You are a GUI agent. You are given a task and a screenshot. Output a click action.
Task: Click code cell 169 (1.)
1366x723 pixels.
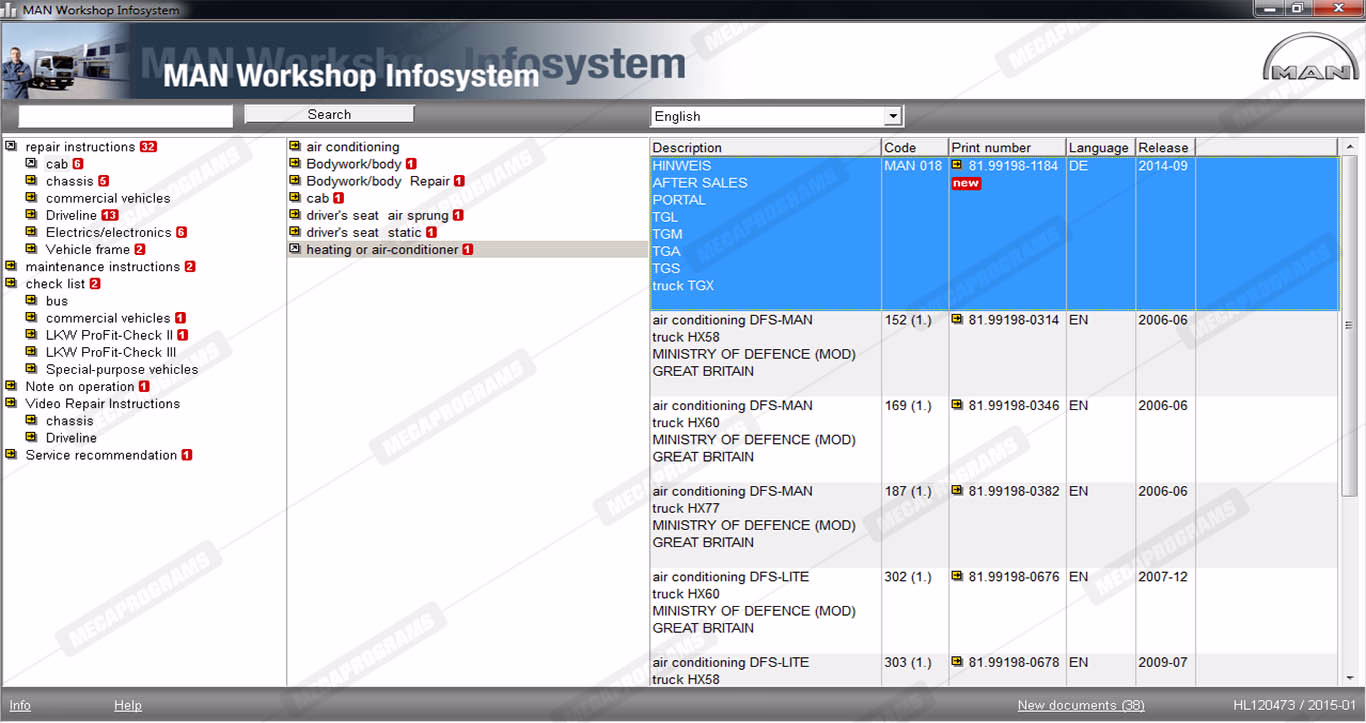[x=907, y=405]
